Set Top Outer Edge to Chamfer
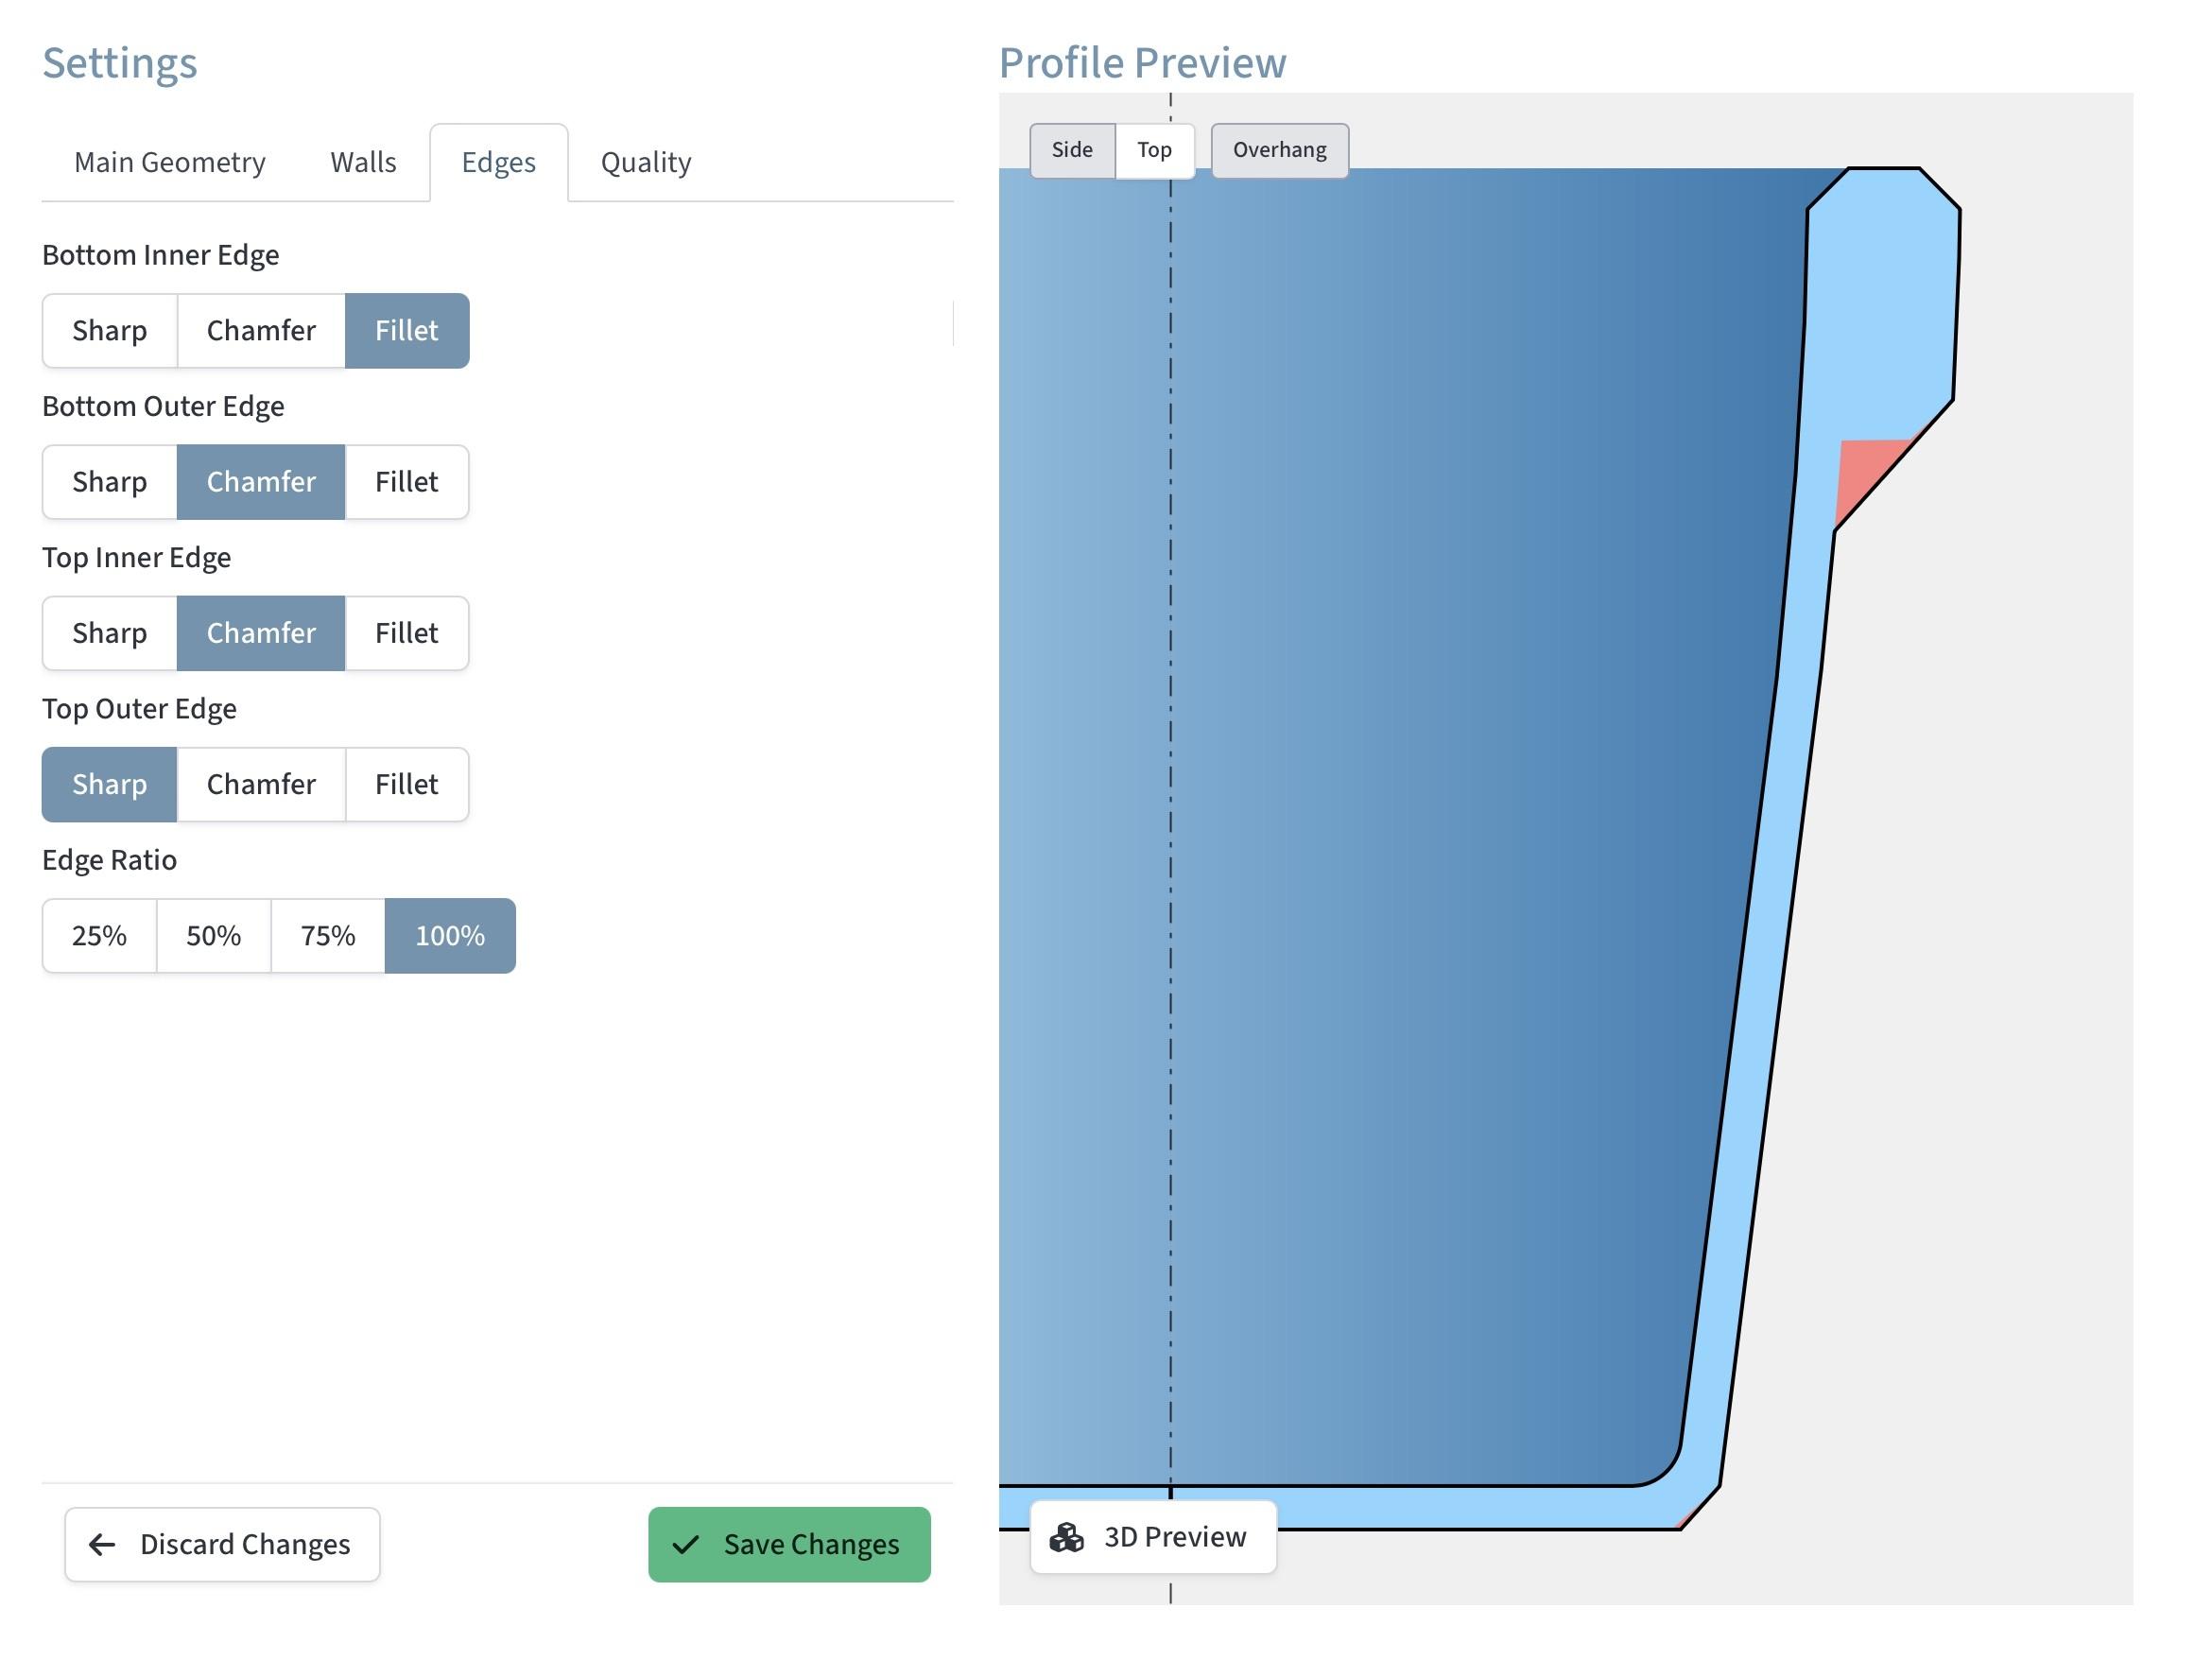 pyautogui.click(x=261, y=784)
